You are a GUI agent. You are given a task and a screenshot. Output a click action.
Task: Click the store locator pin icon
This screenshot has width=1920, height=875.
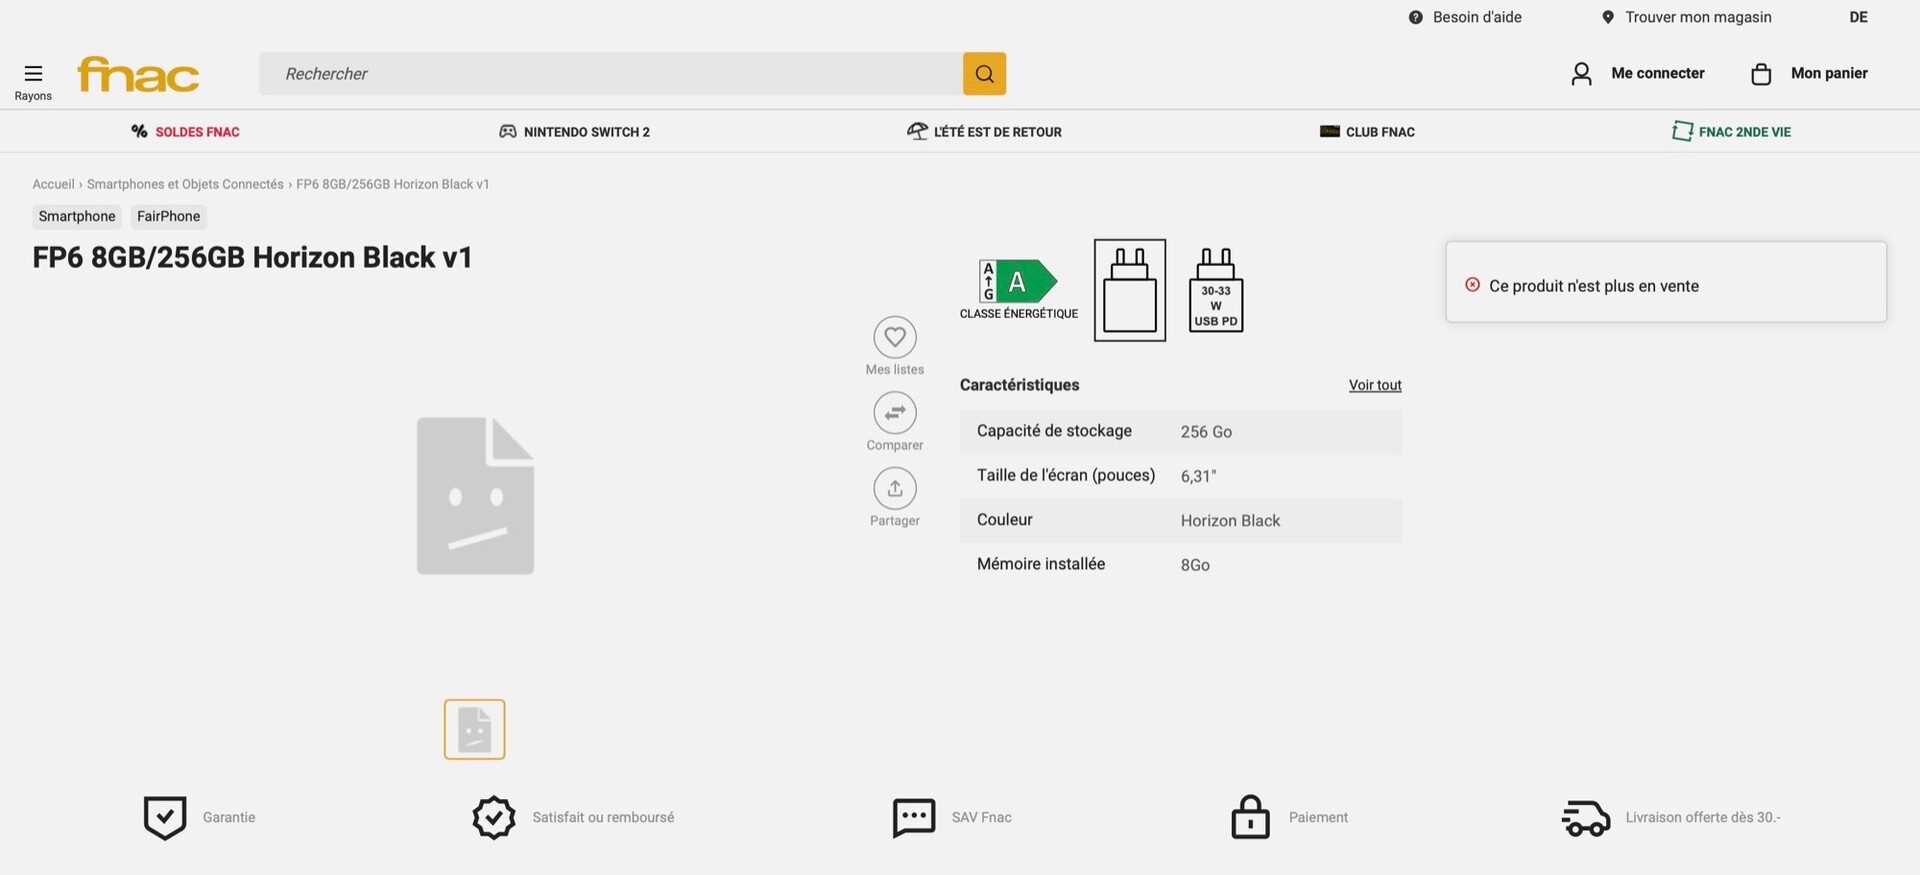(x=1608, y=17)
